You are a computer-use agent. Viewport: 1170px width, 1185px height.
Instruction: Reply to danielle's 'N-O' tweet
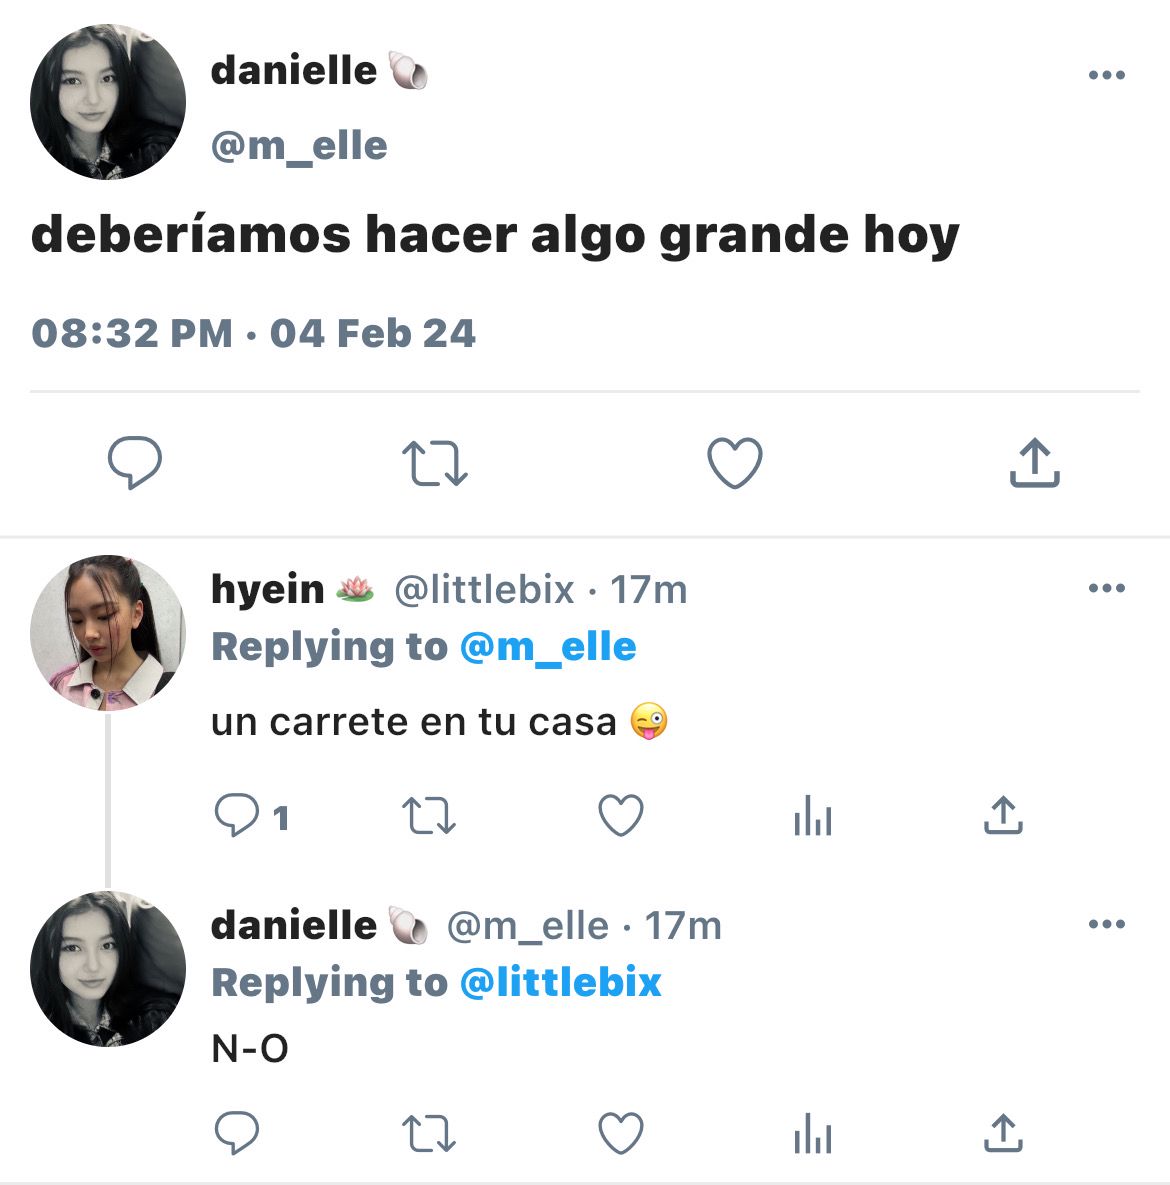(237, 1133)
